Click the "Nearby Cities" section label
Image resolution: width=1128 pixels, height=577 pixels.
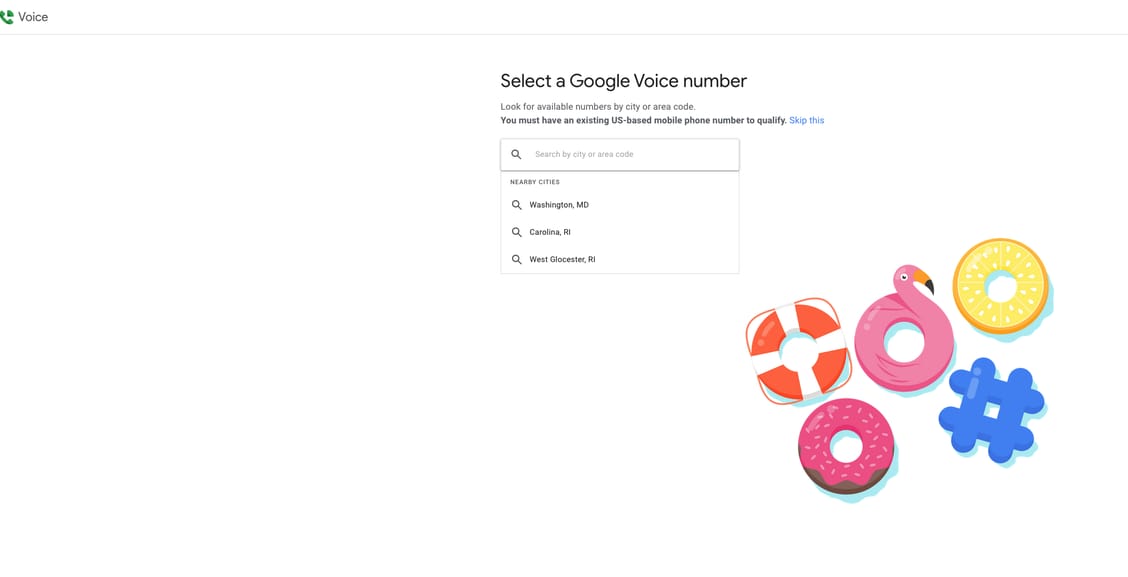coord(535,182)
